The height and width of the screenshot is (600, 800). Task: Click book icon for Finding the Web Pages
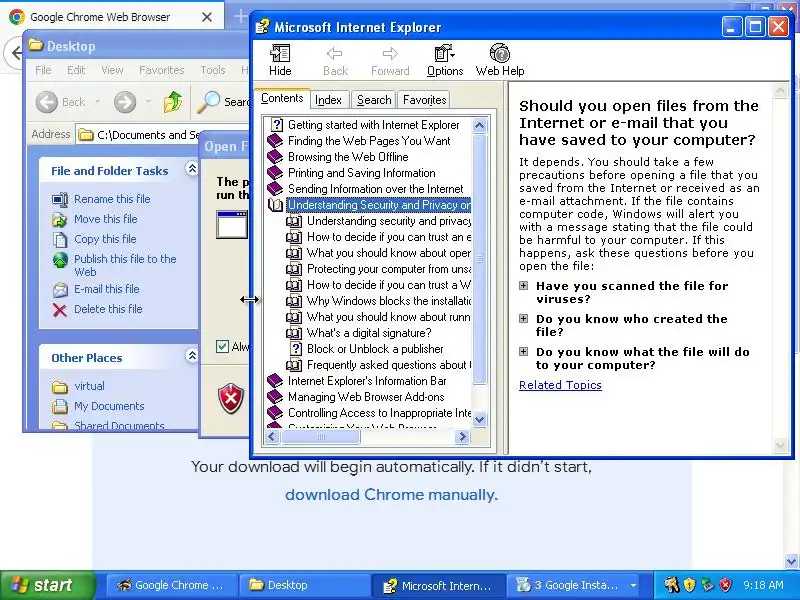click(x=274, y=141)
